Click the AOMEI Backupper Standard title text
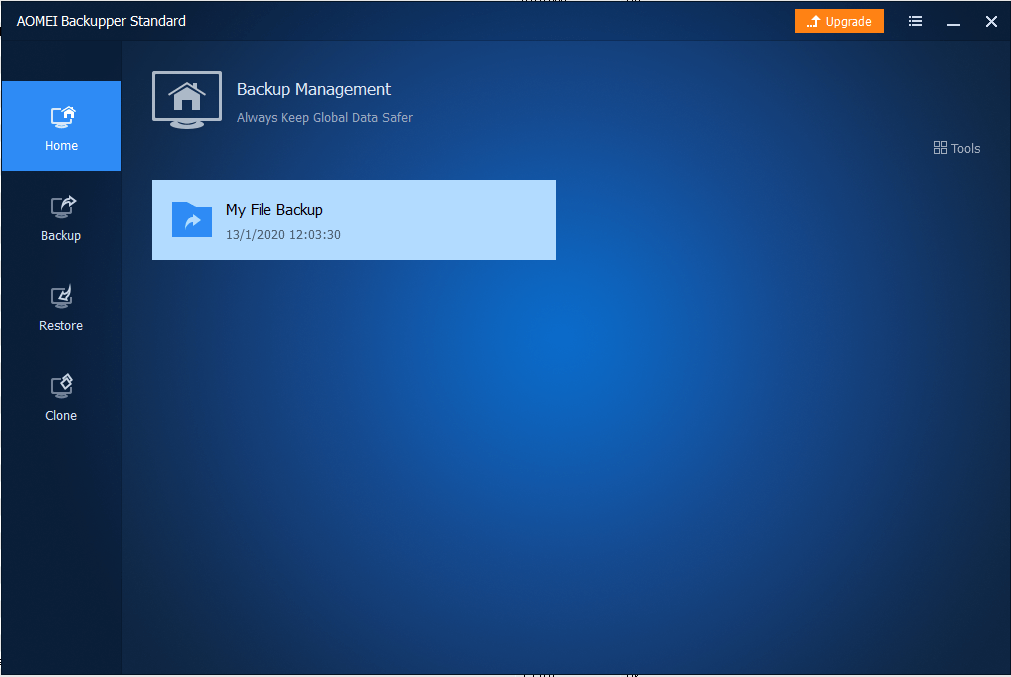Image resolution: width=1011 pixels, height=677 pixels. click(x=101, y=21)
